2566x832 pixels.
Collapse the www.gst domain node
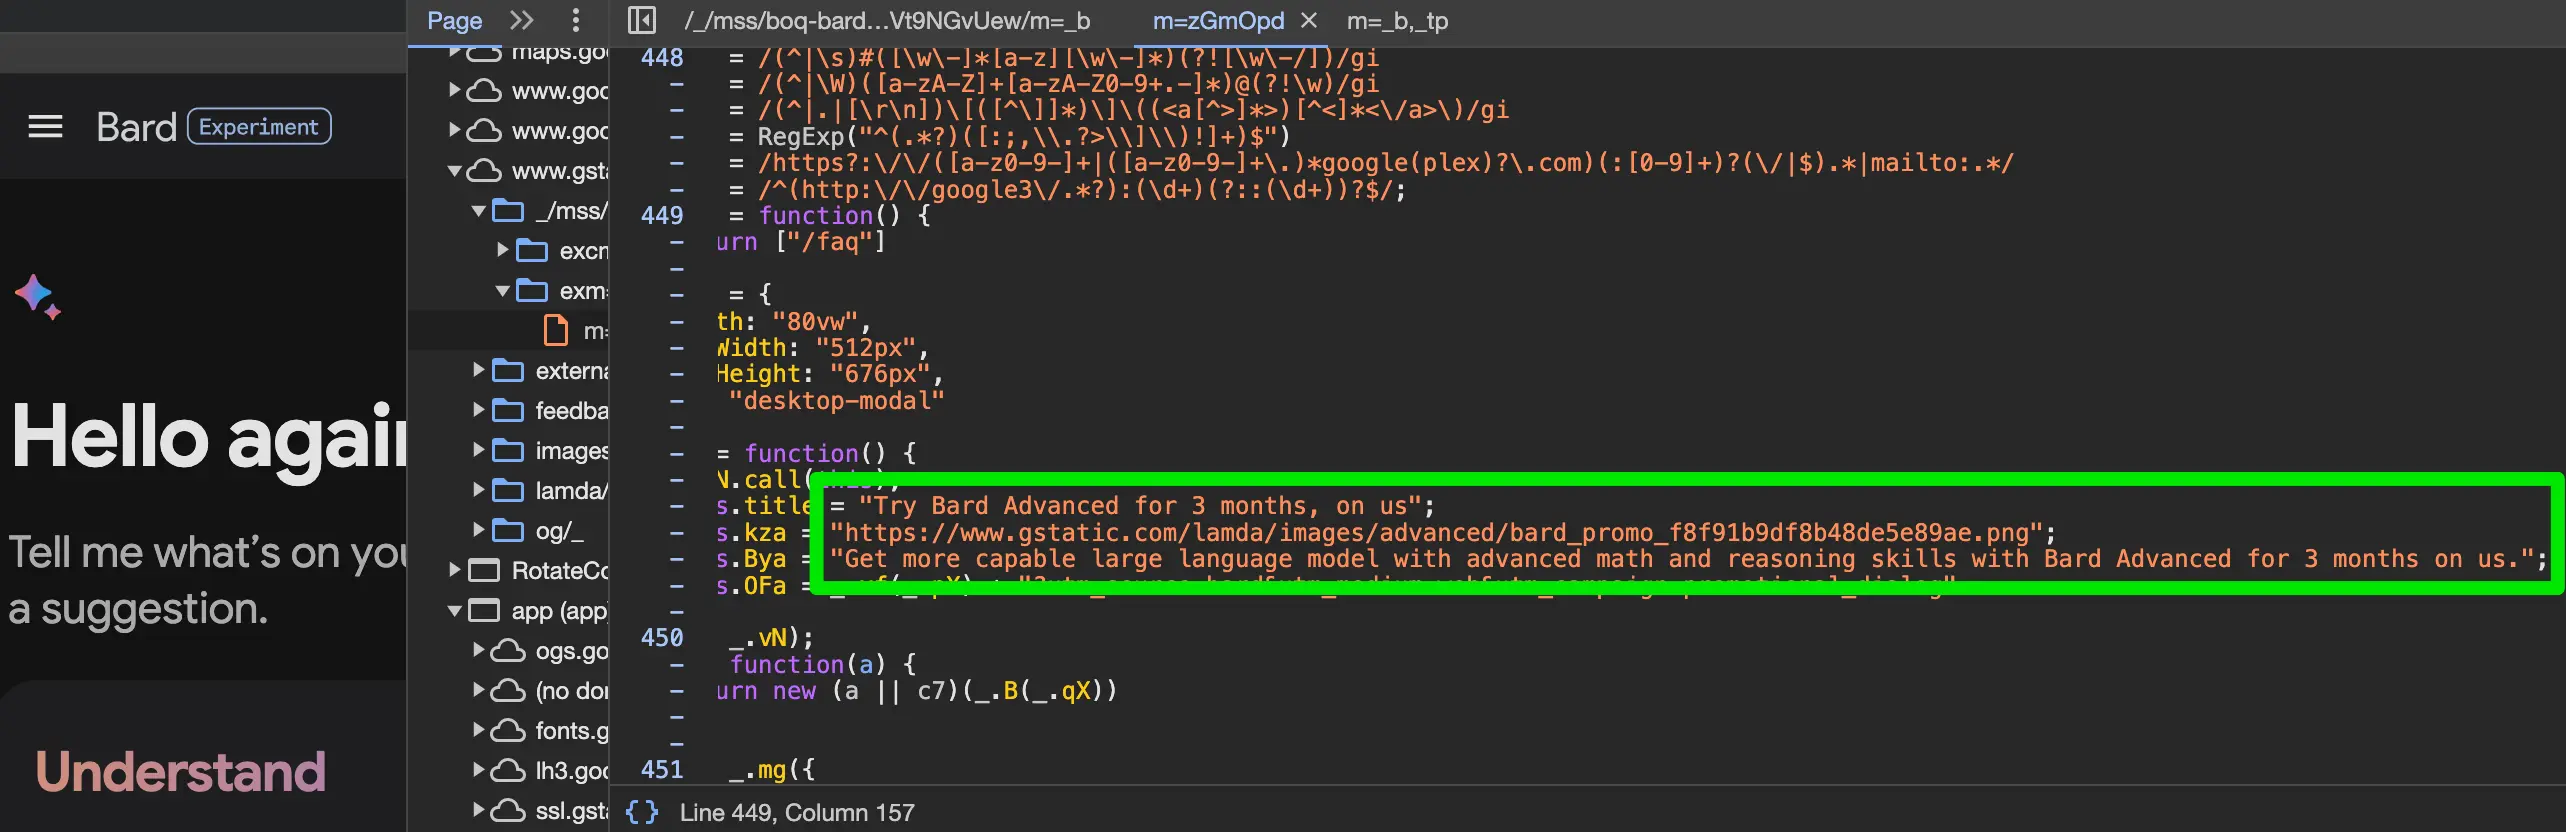coord(455,170)
